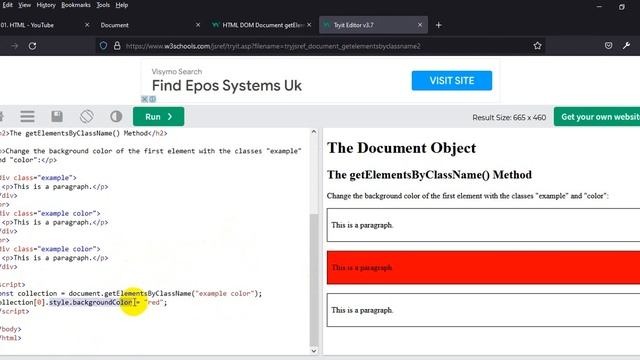The width and height of the screenshot is (640, 360).
Task: Save the code with floppy icon
Action: (x=57, y=116)
